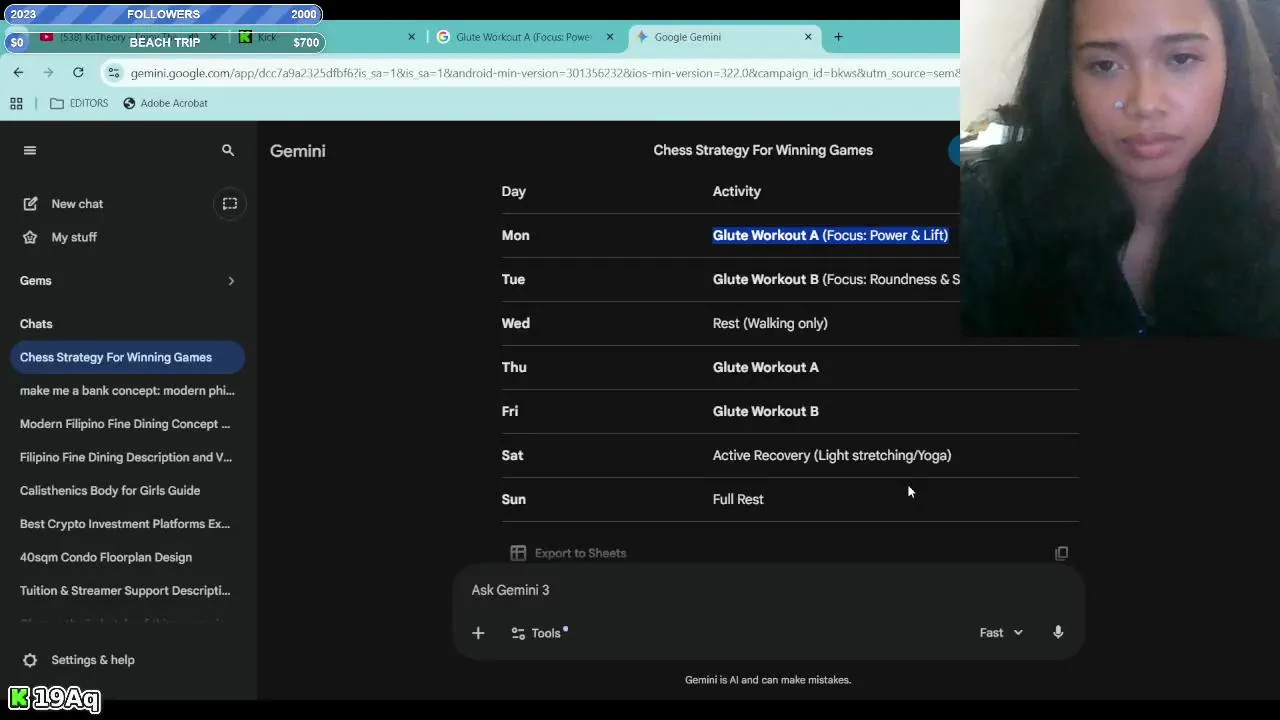The height and width of the screenshot is (720, 1280).
Task: Click the Gemini logo text
Action: (x=298, y=151)
